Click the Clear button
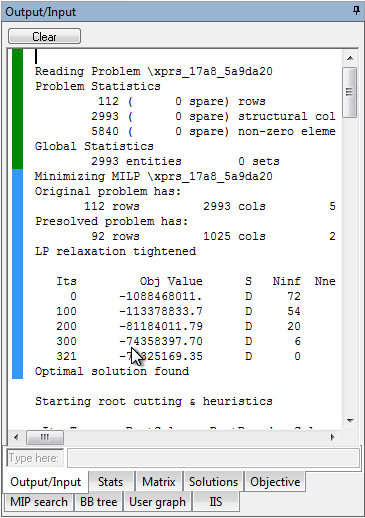Image resolution: width=365 pixels, height=518 pixels. 44,36
